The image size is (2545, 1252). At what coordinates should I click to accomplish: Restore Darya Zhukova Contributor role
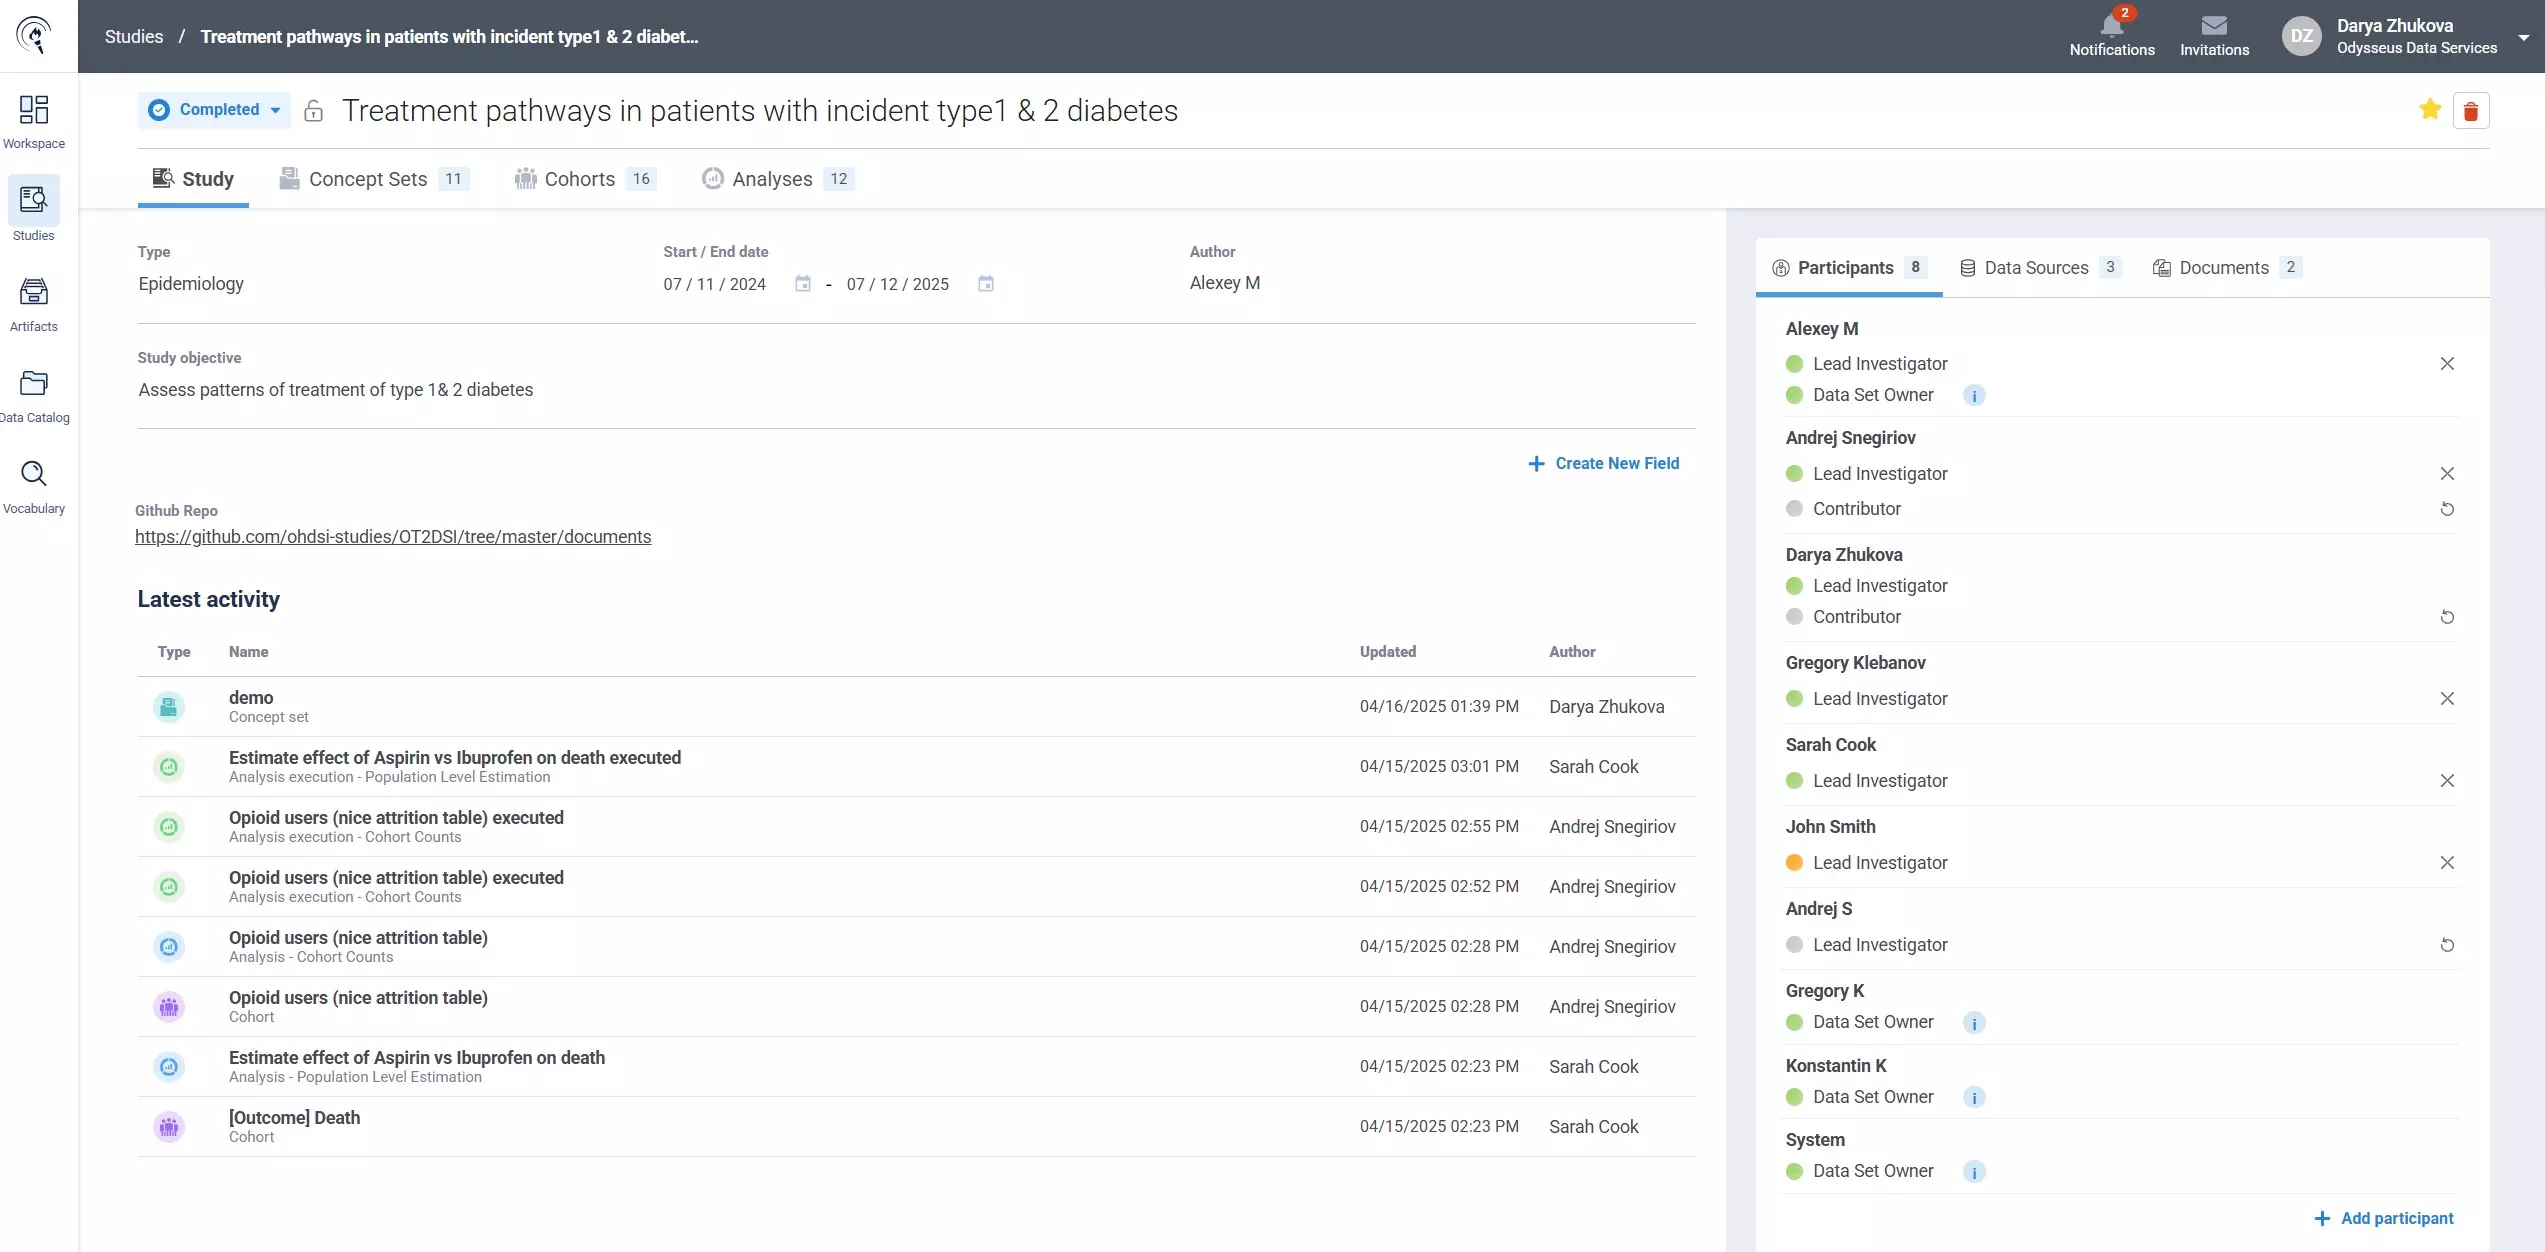click(x=2447, y=617)
